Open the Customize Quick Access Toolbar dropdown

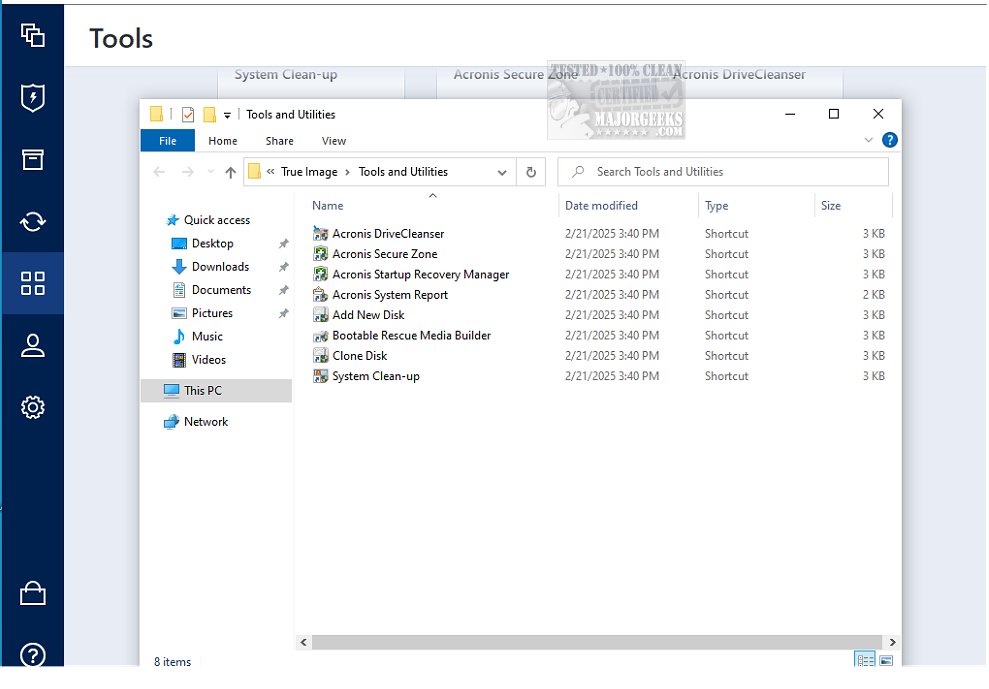[x=228, y=115]
